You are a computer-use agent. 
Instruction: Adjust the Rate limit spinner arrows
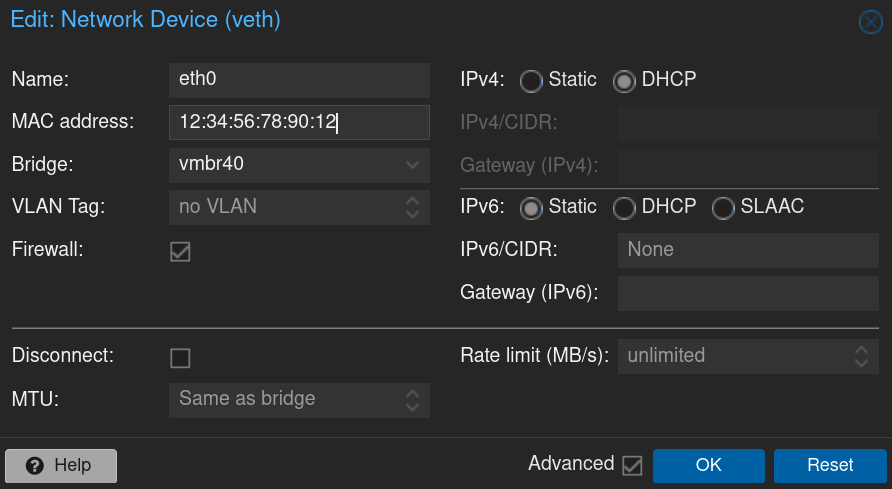coord(860,356)
